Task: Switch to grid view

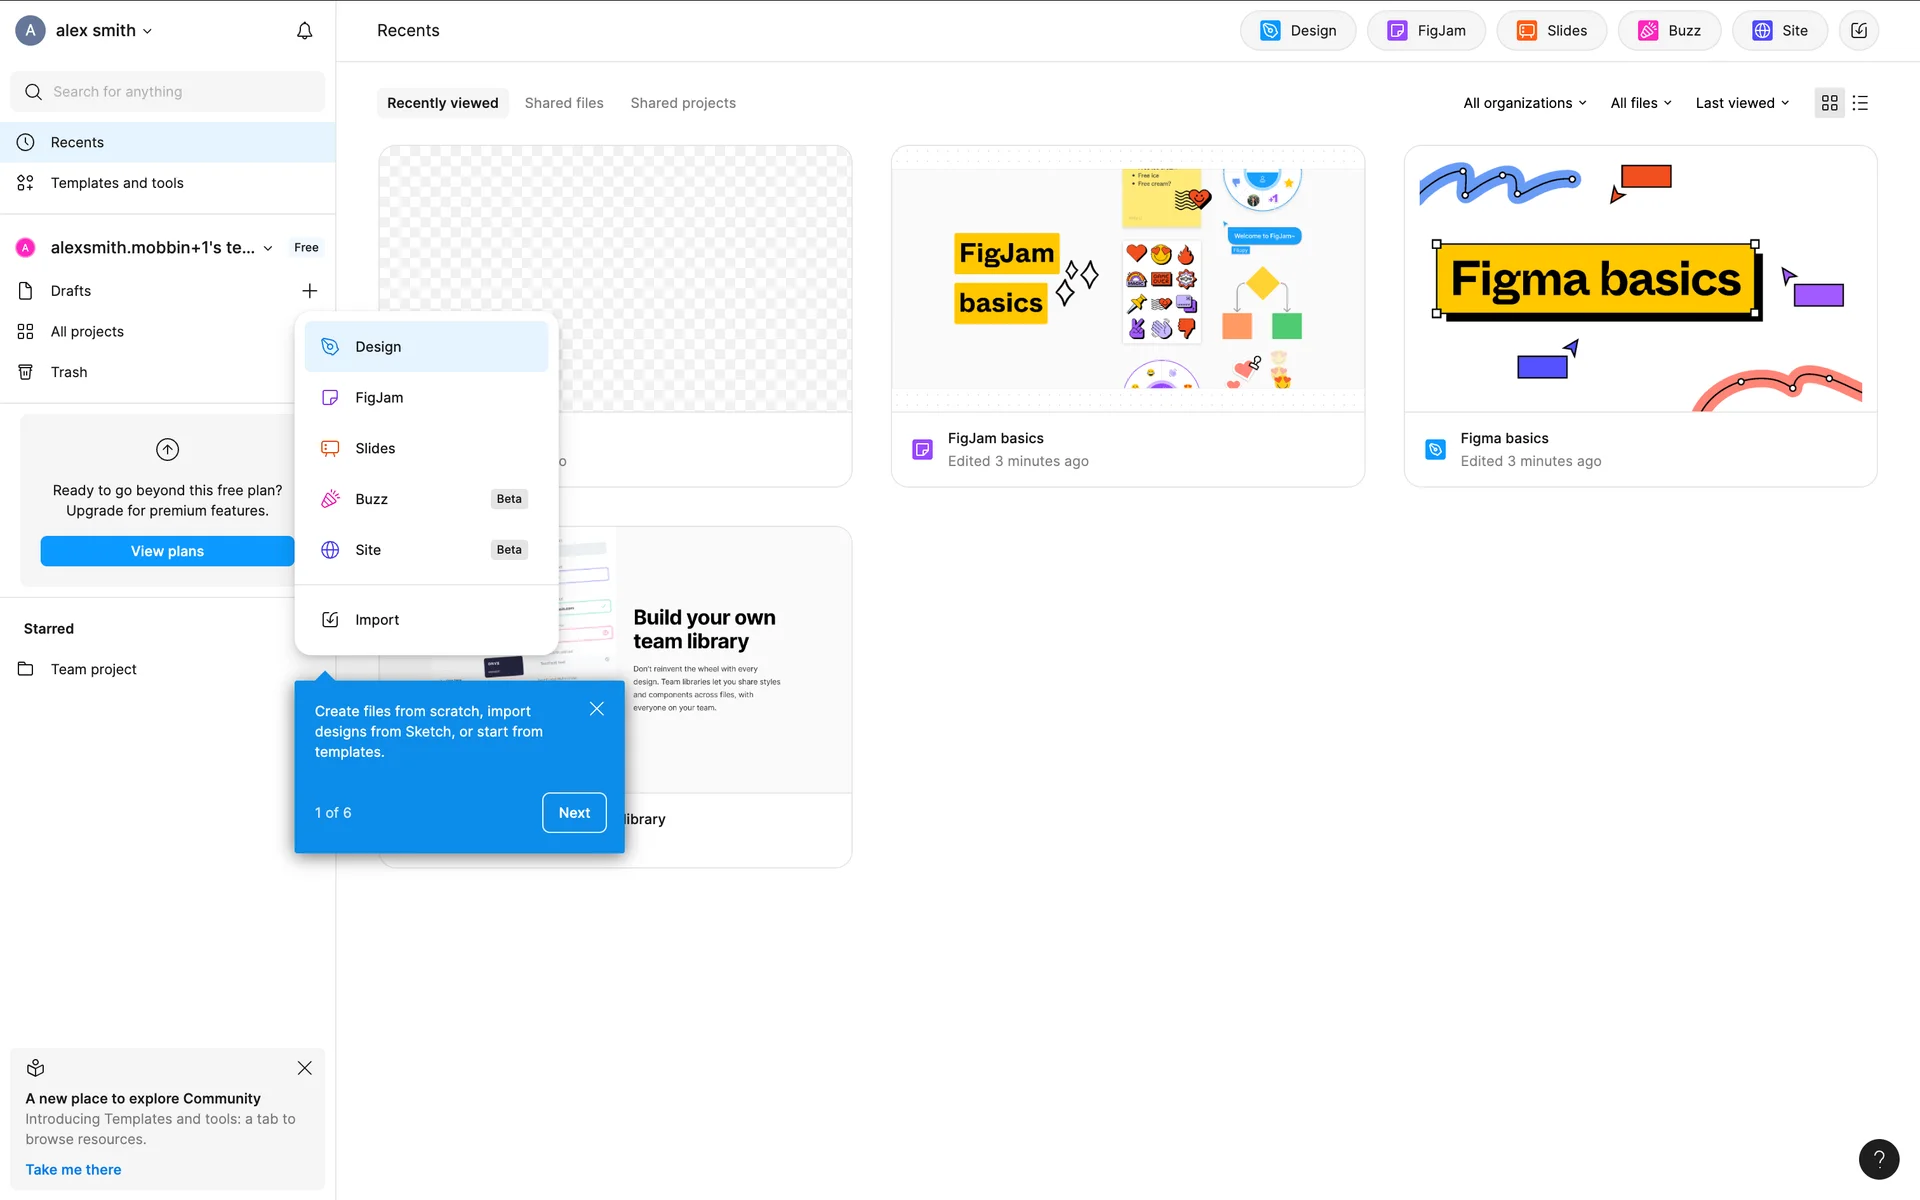Action: click(1829, 103)
